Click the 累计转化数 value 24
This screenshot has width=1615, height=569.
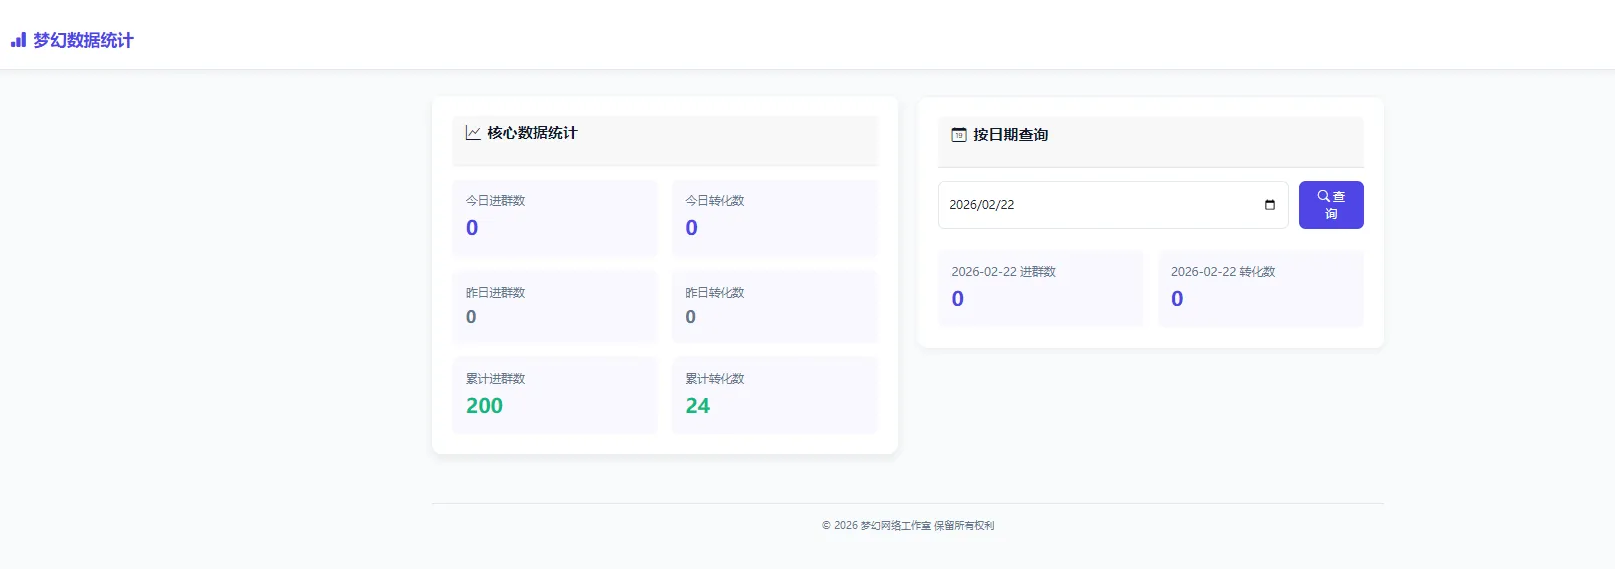tap(697, 406)
